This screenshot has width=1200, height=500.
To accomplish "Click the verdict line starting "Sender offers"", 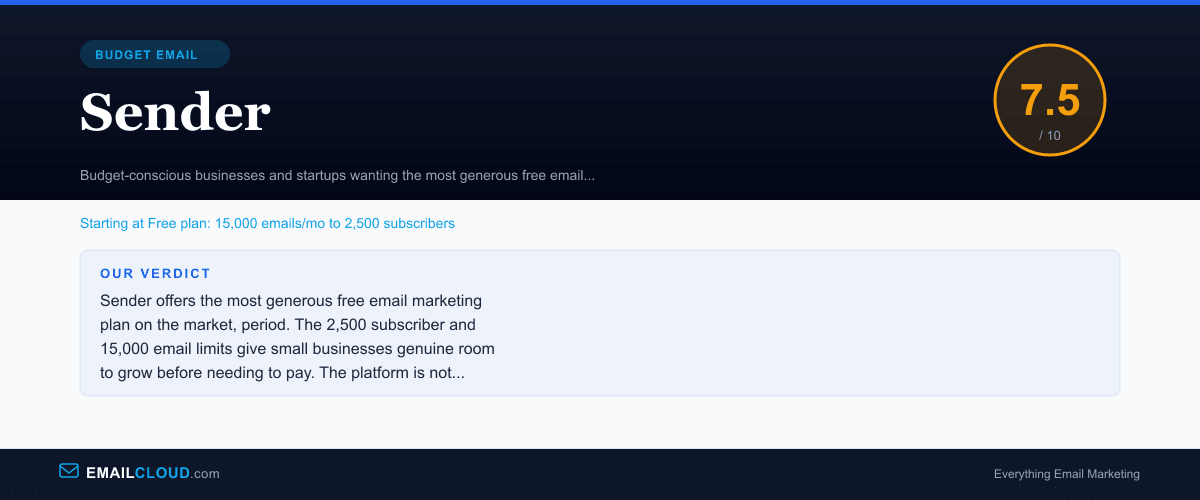I will click(291, 300).
